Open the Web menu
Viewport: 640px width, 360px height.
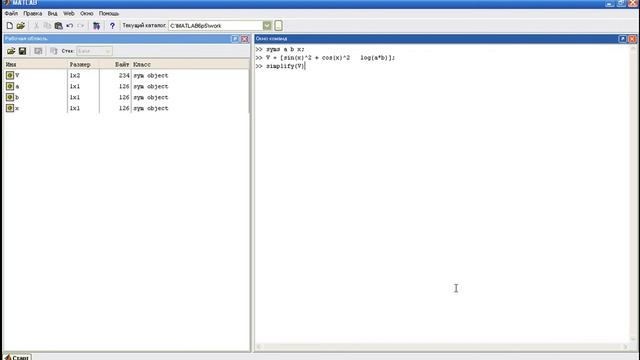click(69, 13)
